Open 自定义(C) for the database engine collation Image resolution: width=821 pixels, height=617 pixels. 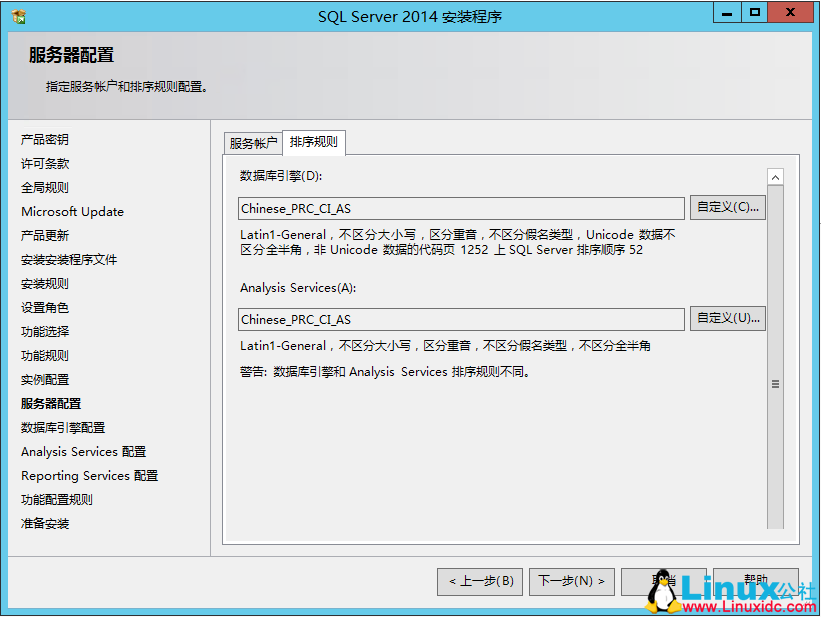click(729, 207)
